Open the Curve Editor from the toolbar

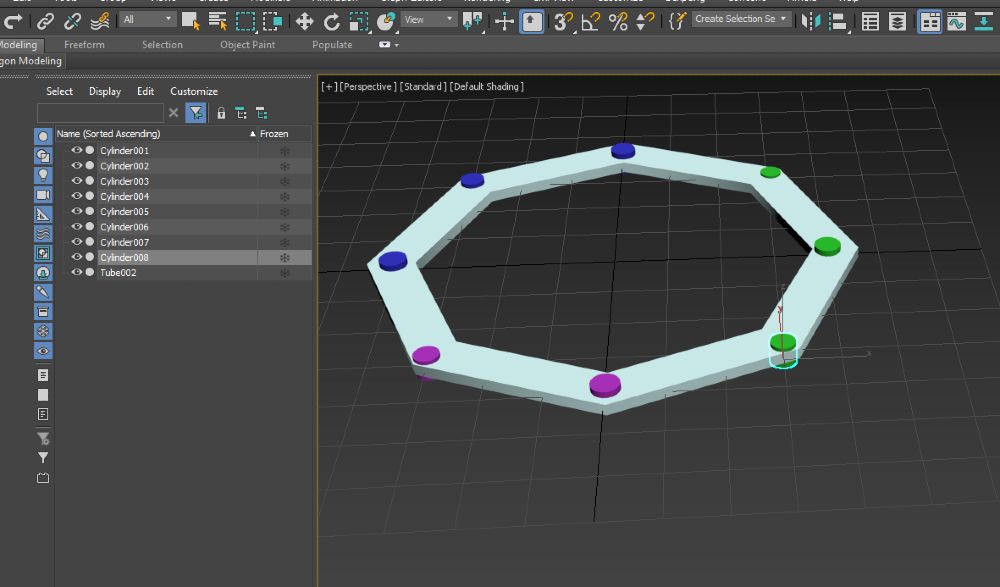click(x=957, y=22)
